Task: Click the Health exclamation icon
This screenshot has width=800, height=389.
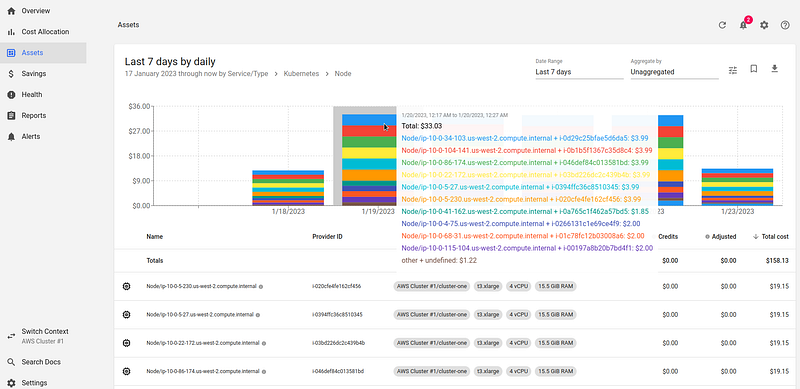Action: (x=11, y=94)
